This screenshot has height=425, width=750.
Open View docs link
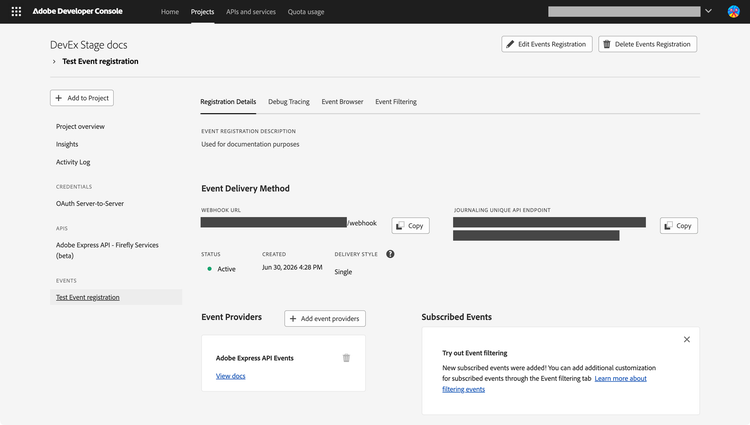pos(231,376)
